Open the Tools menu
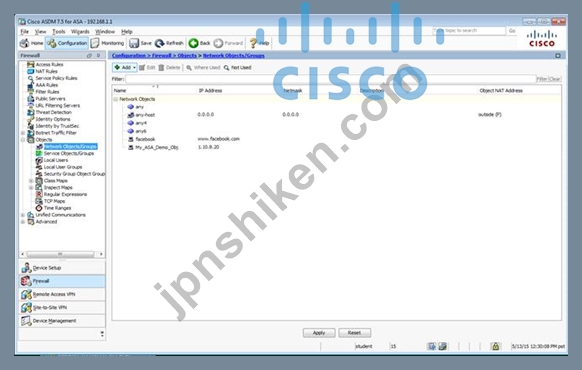 pyautogui.click(x=59, y=32)
